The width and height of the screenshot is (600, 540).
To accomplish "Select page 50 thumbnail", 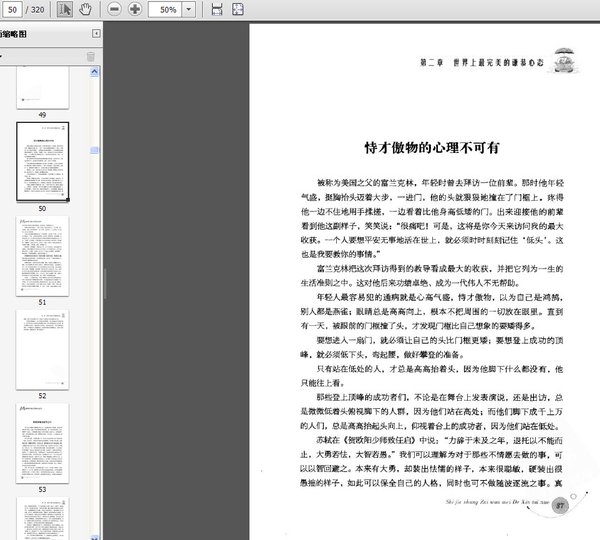I will (x=42, y=162).
